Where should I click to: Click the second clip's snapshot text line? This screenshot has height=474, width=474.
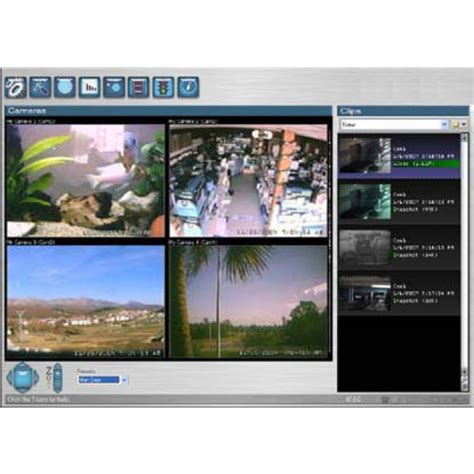(415, 209)
